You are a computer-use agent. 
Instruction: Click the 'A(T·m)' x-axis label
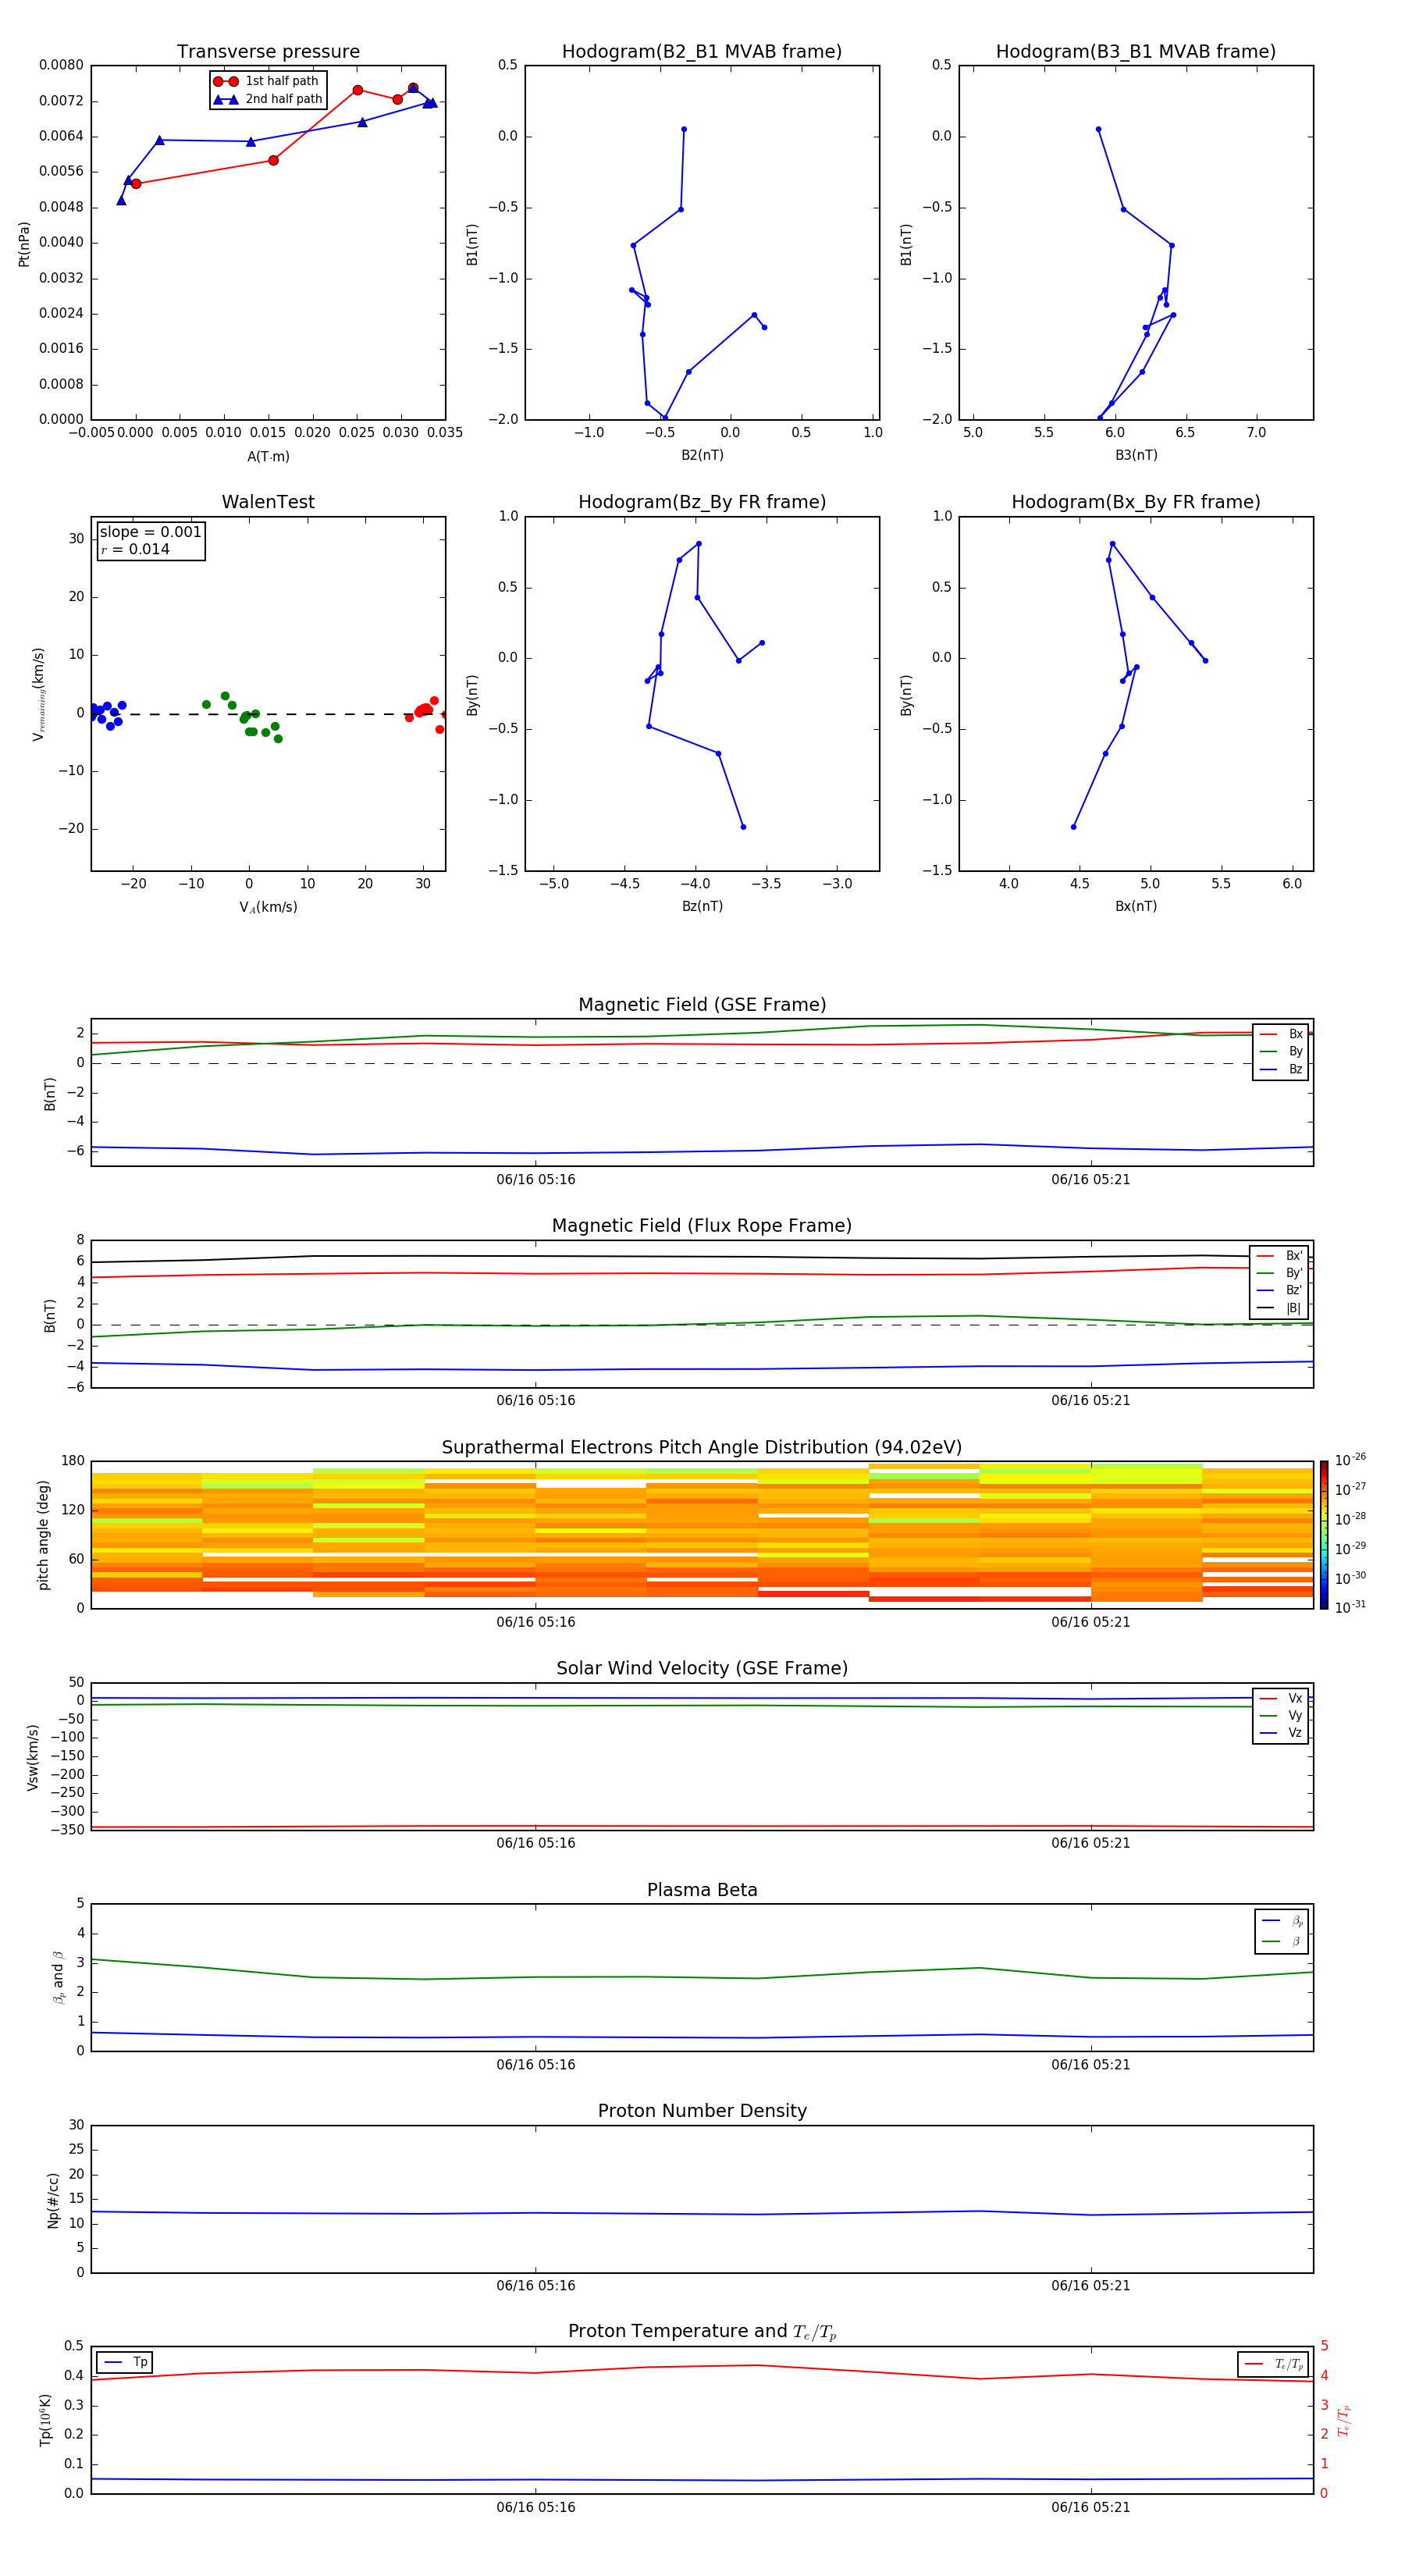268,457
